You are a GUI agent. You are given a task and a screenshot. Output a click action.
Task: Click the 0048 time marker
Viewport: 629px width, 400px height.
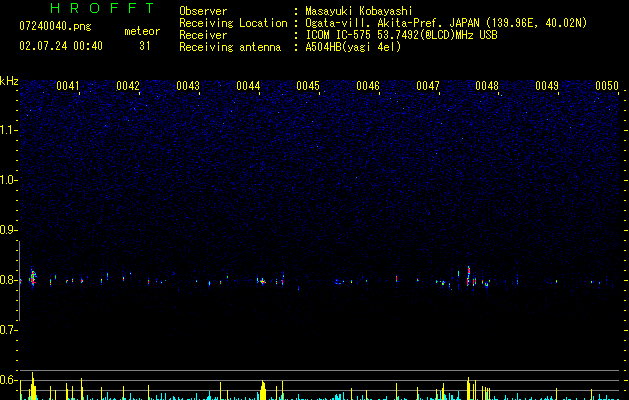(x=487, y=86)
